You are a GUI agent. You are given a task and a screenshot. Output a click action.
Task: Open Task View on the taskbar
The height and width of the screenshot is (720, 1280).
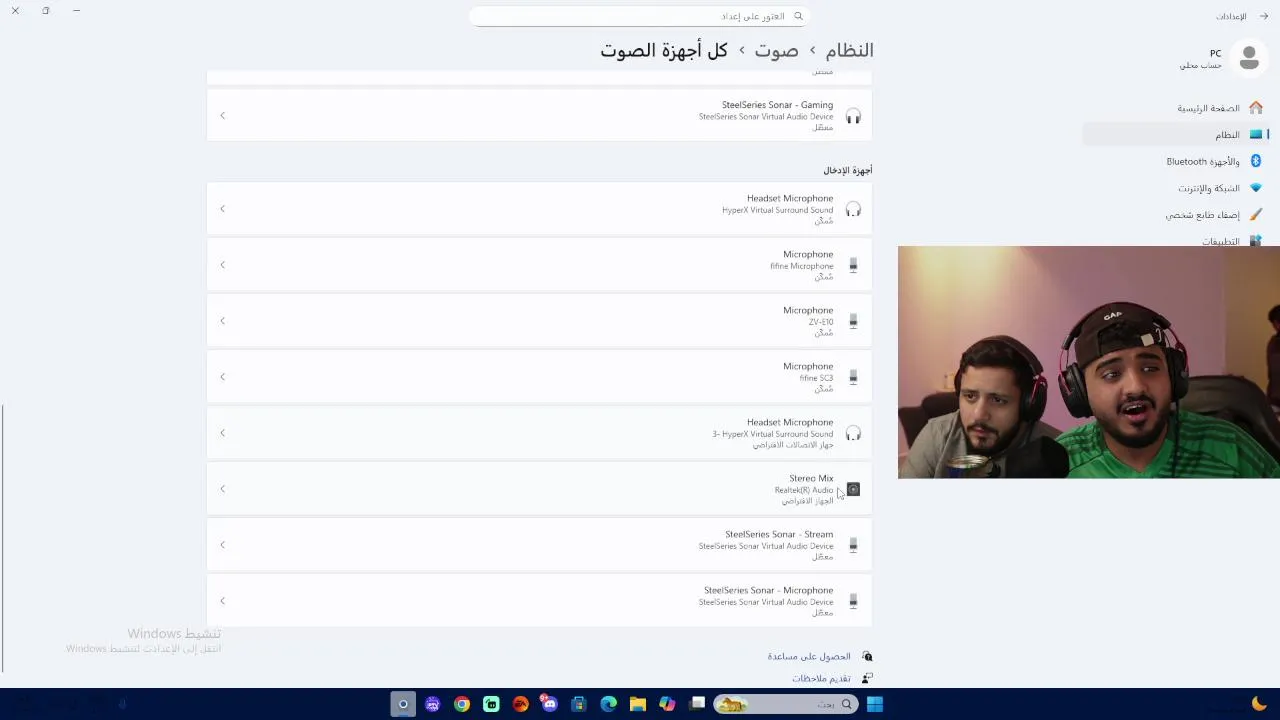pos(697,704)
